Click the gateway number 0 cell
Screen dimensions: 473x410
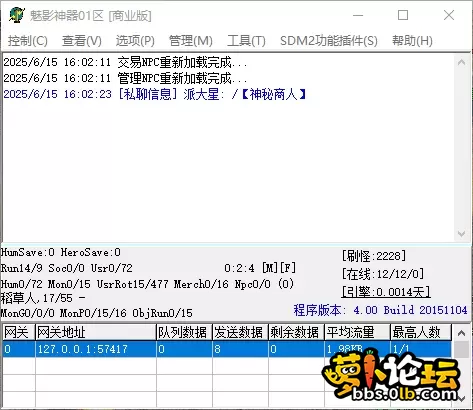pos(19,349)
